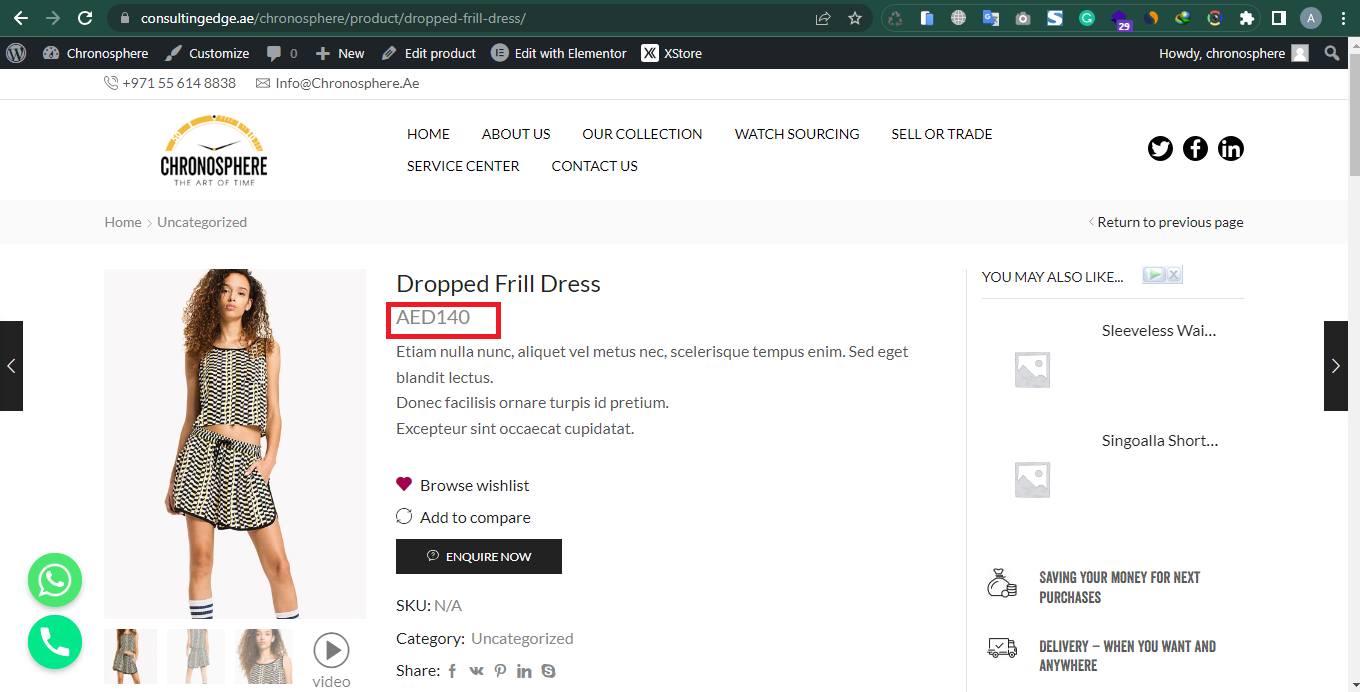Open the SELL OR TRADE page
This screenshot has width=1360, height=692.
(942, 134)
